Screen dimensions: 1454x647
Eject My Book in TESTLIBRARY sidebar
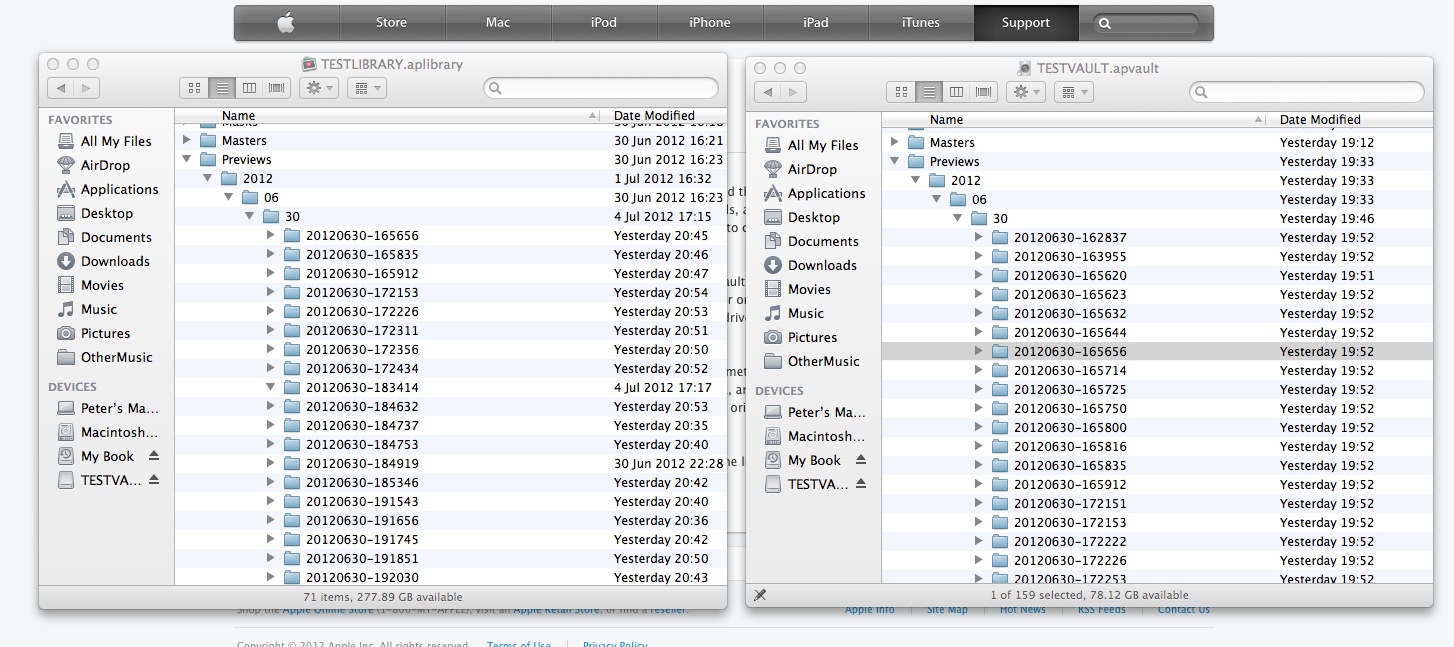point(154,456)
